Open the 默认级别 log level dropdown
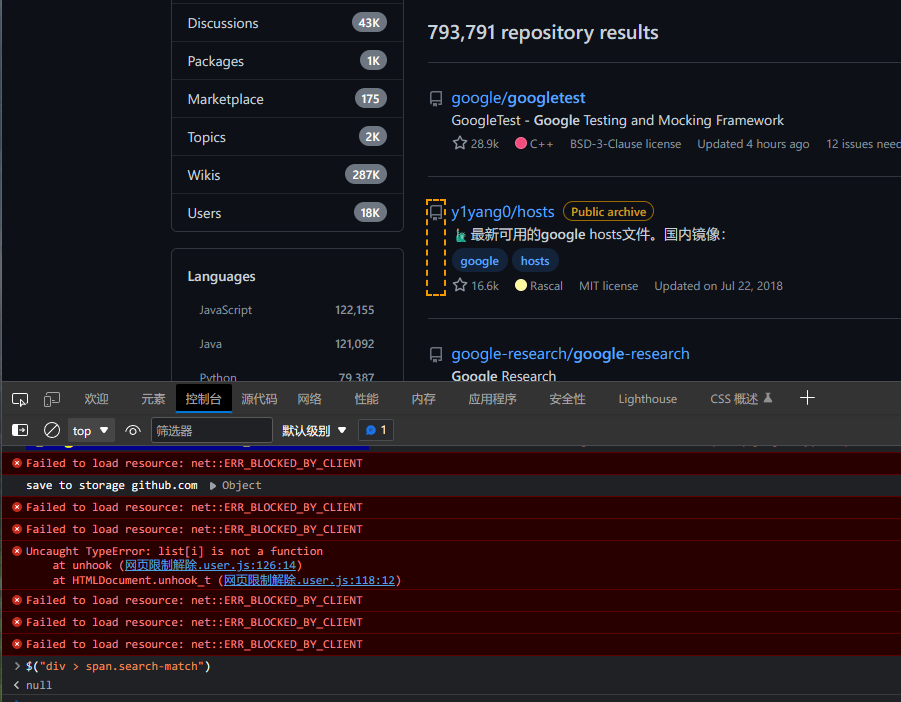 [314, 430]
